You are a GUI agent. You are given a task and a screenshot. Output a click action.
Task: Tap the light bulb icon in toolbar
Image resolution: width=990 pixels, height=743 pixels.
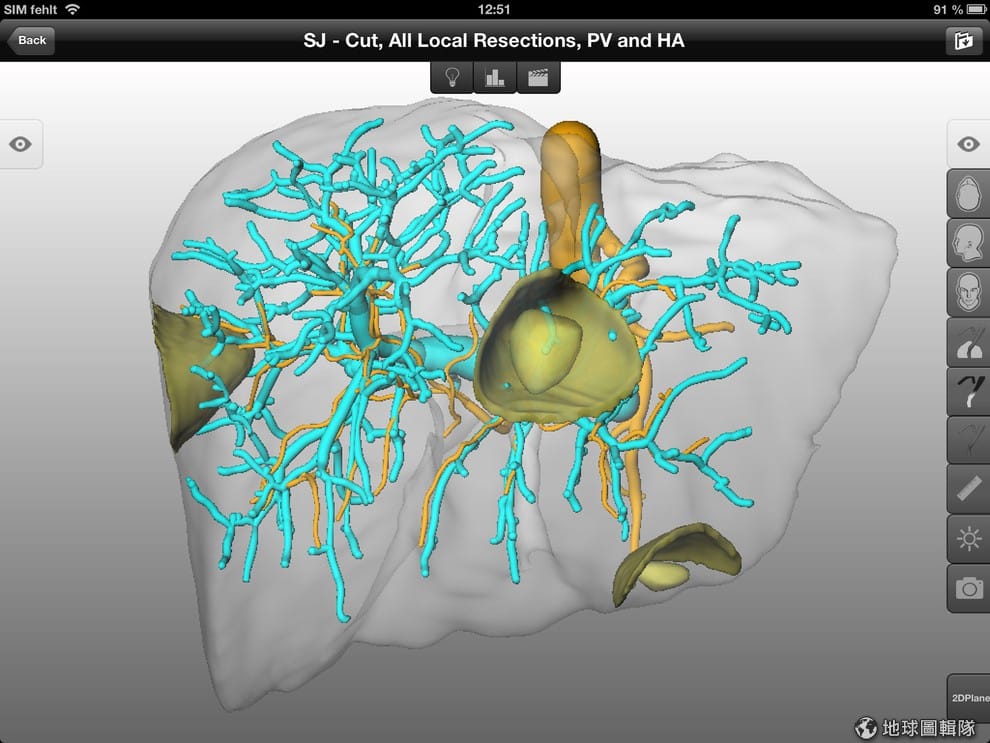pyautogui.click(x=452, y=78)
